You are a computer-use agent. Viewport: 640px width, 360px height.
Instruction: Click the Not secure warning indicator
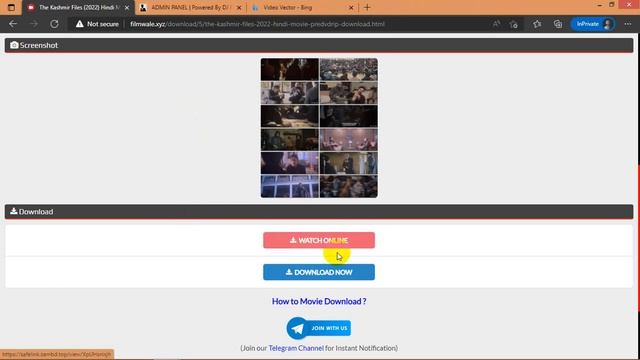pos(97,24)
